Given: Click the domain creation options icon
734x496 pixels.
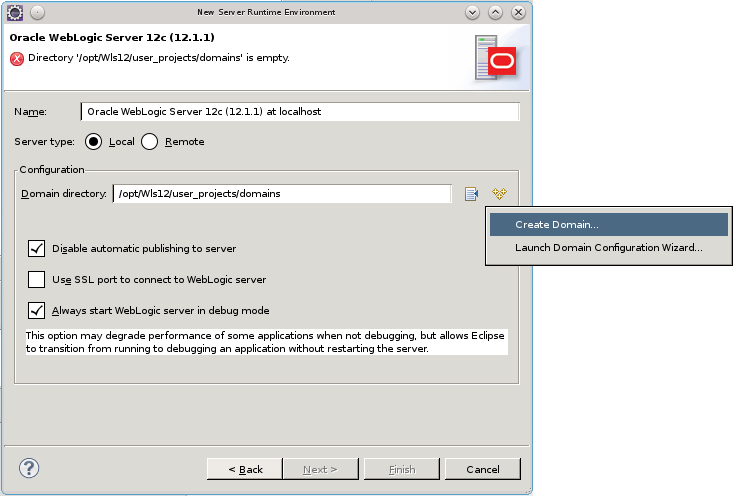Looking at the screenshot, I should click(499, 193).
